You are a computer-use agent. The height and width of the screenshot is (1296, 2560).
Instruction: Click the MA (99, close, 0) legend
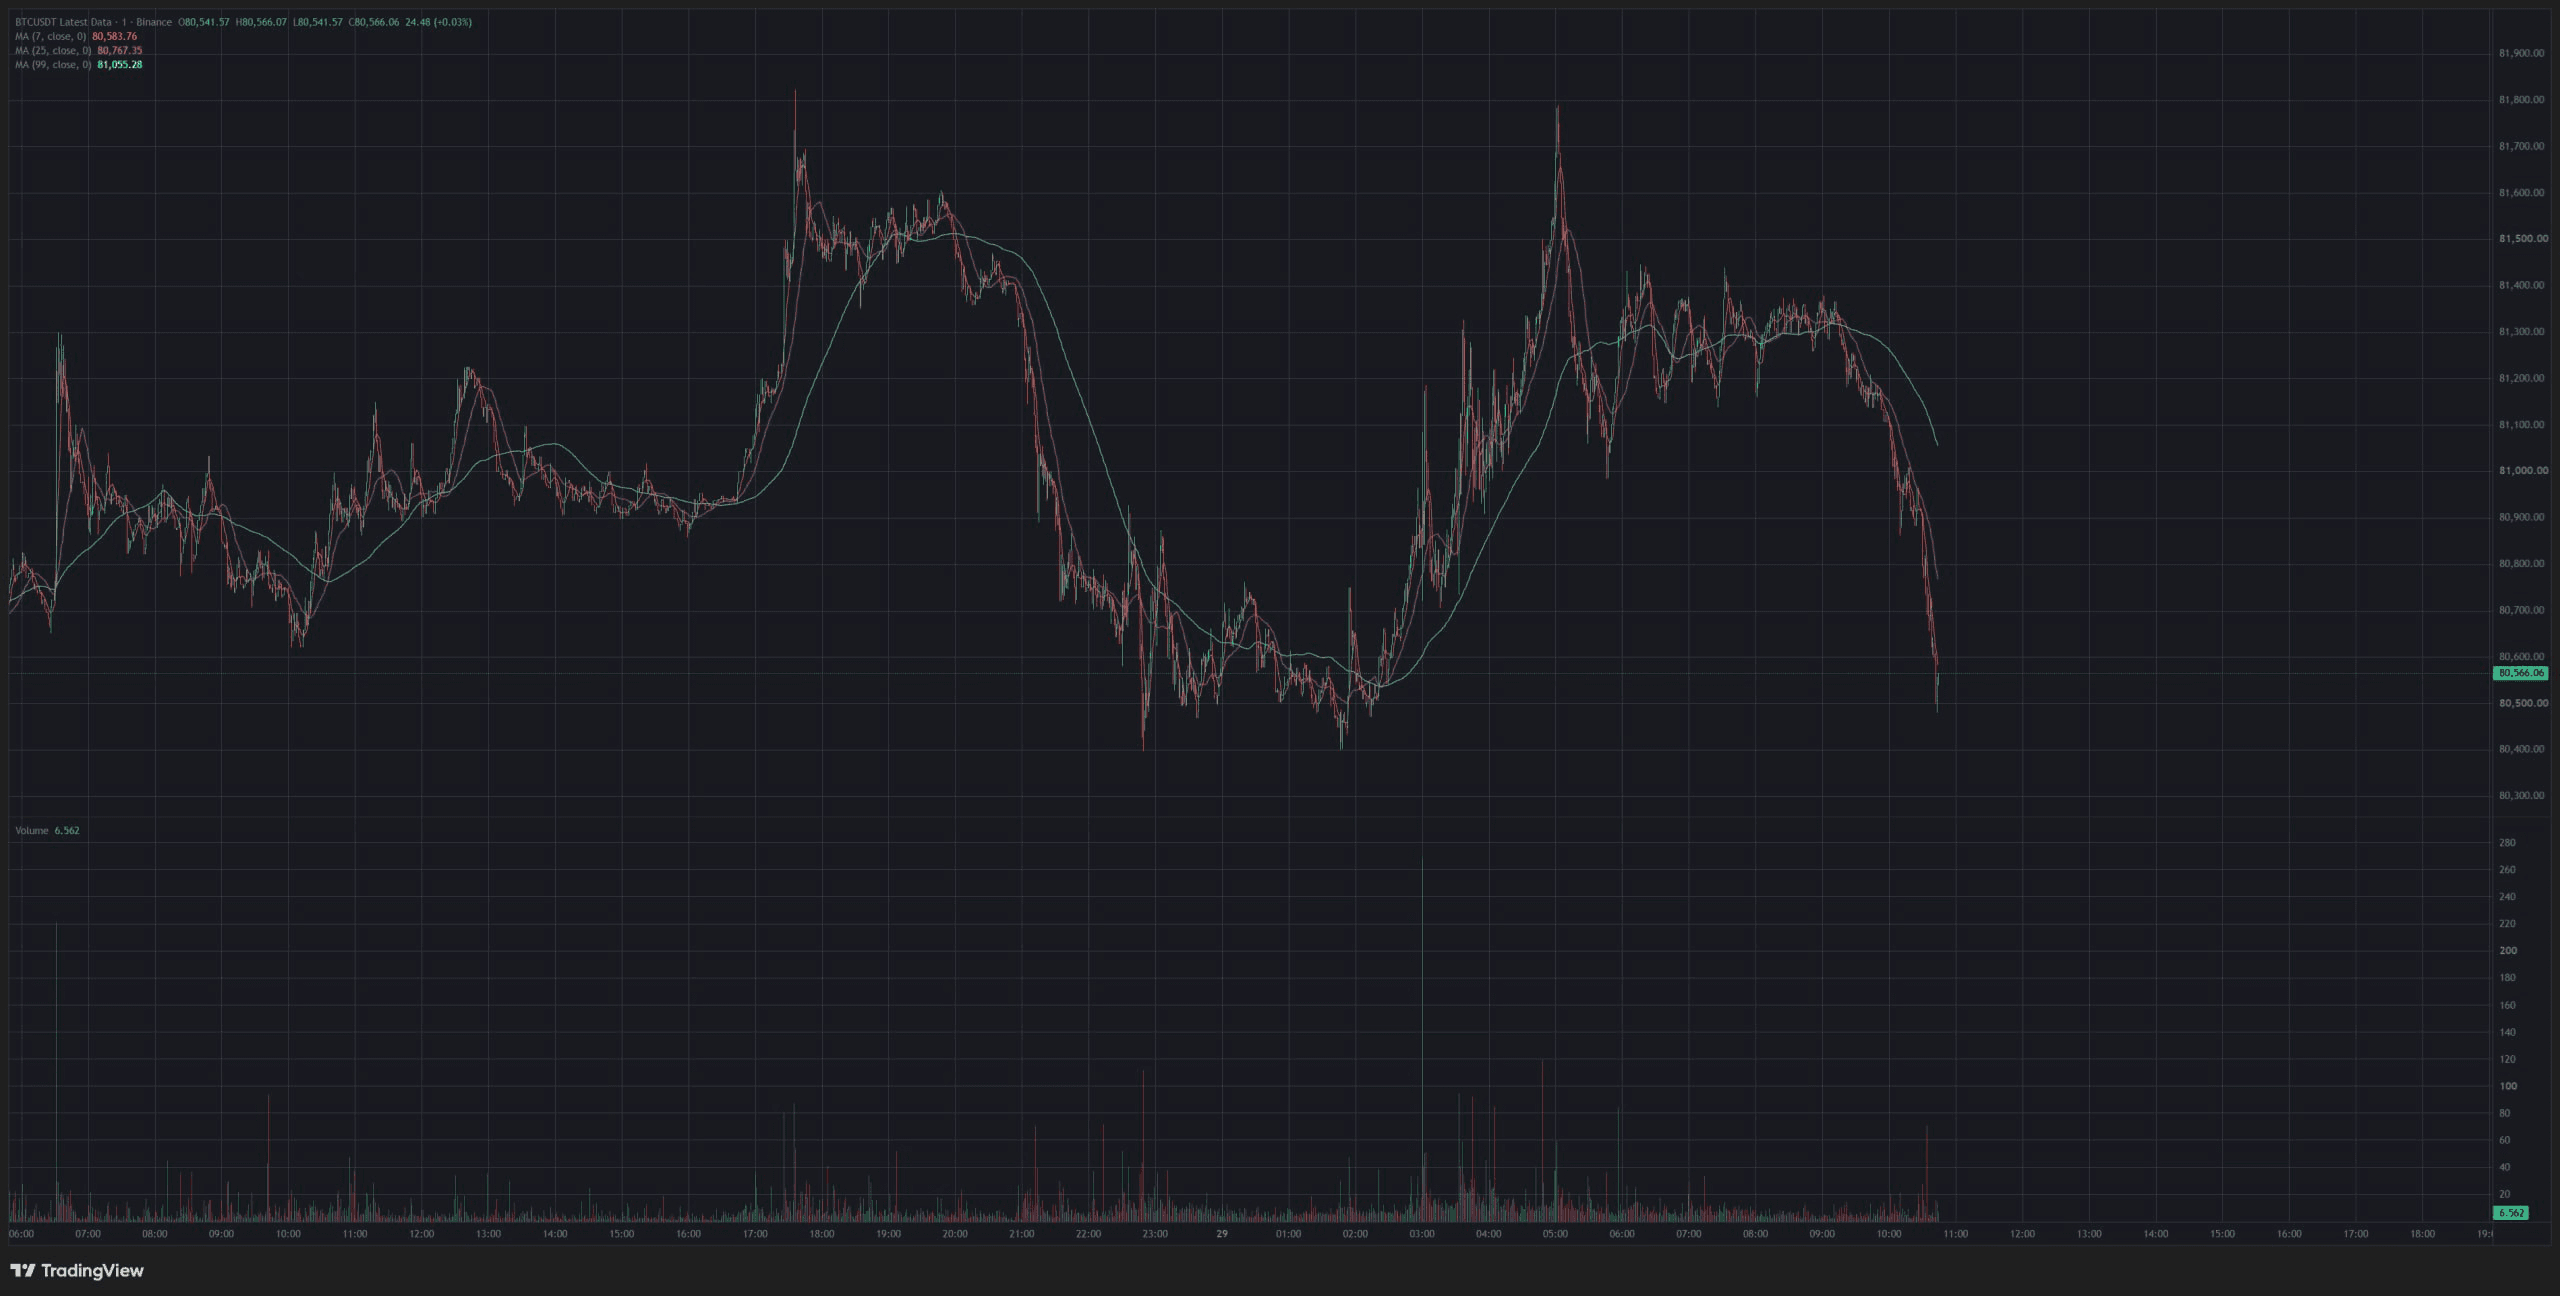(54, 64)
